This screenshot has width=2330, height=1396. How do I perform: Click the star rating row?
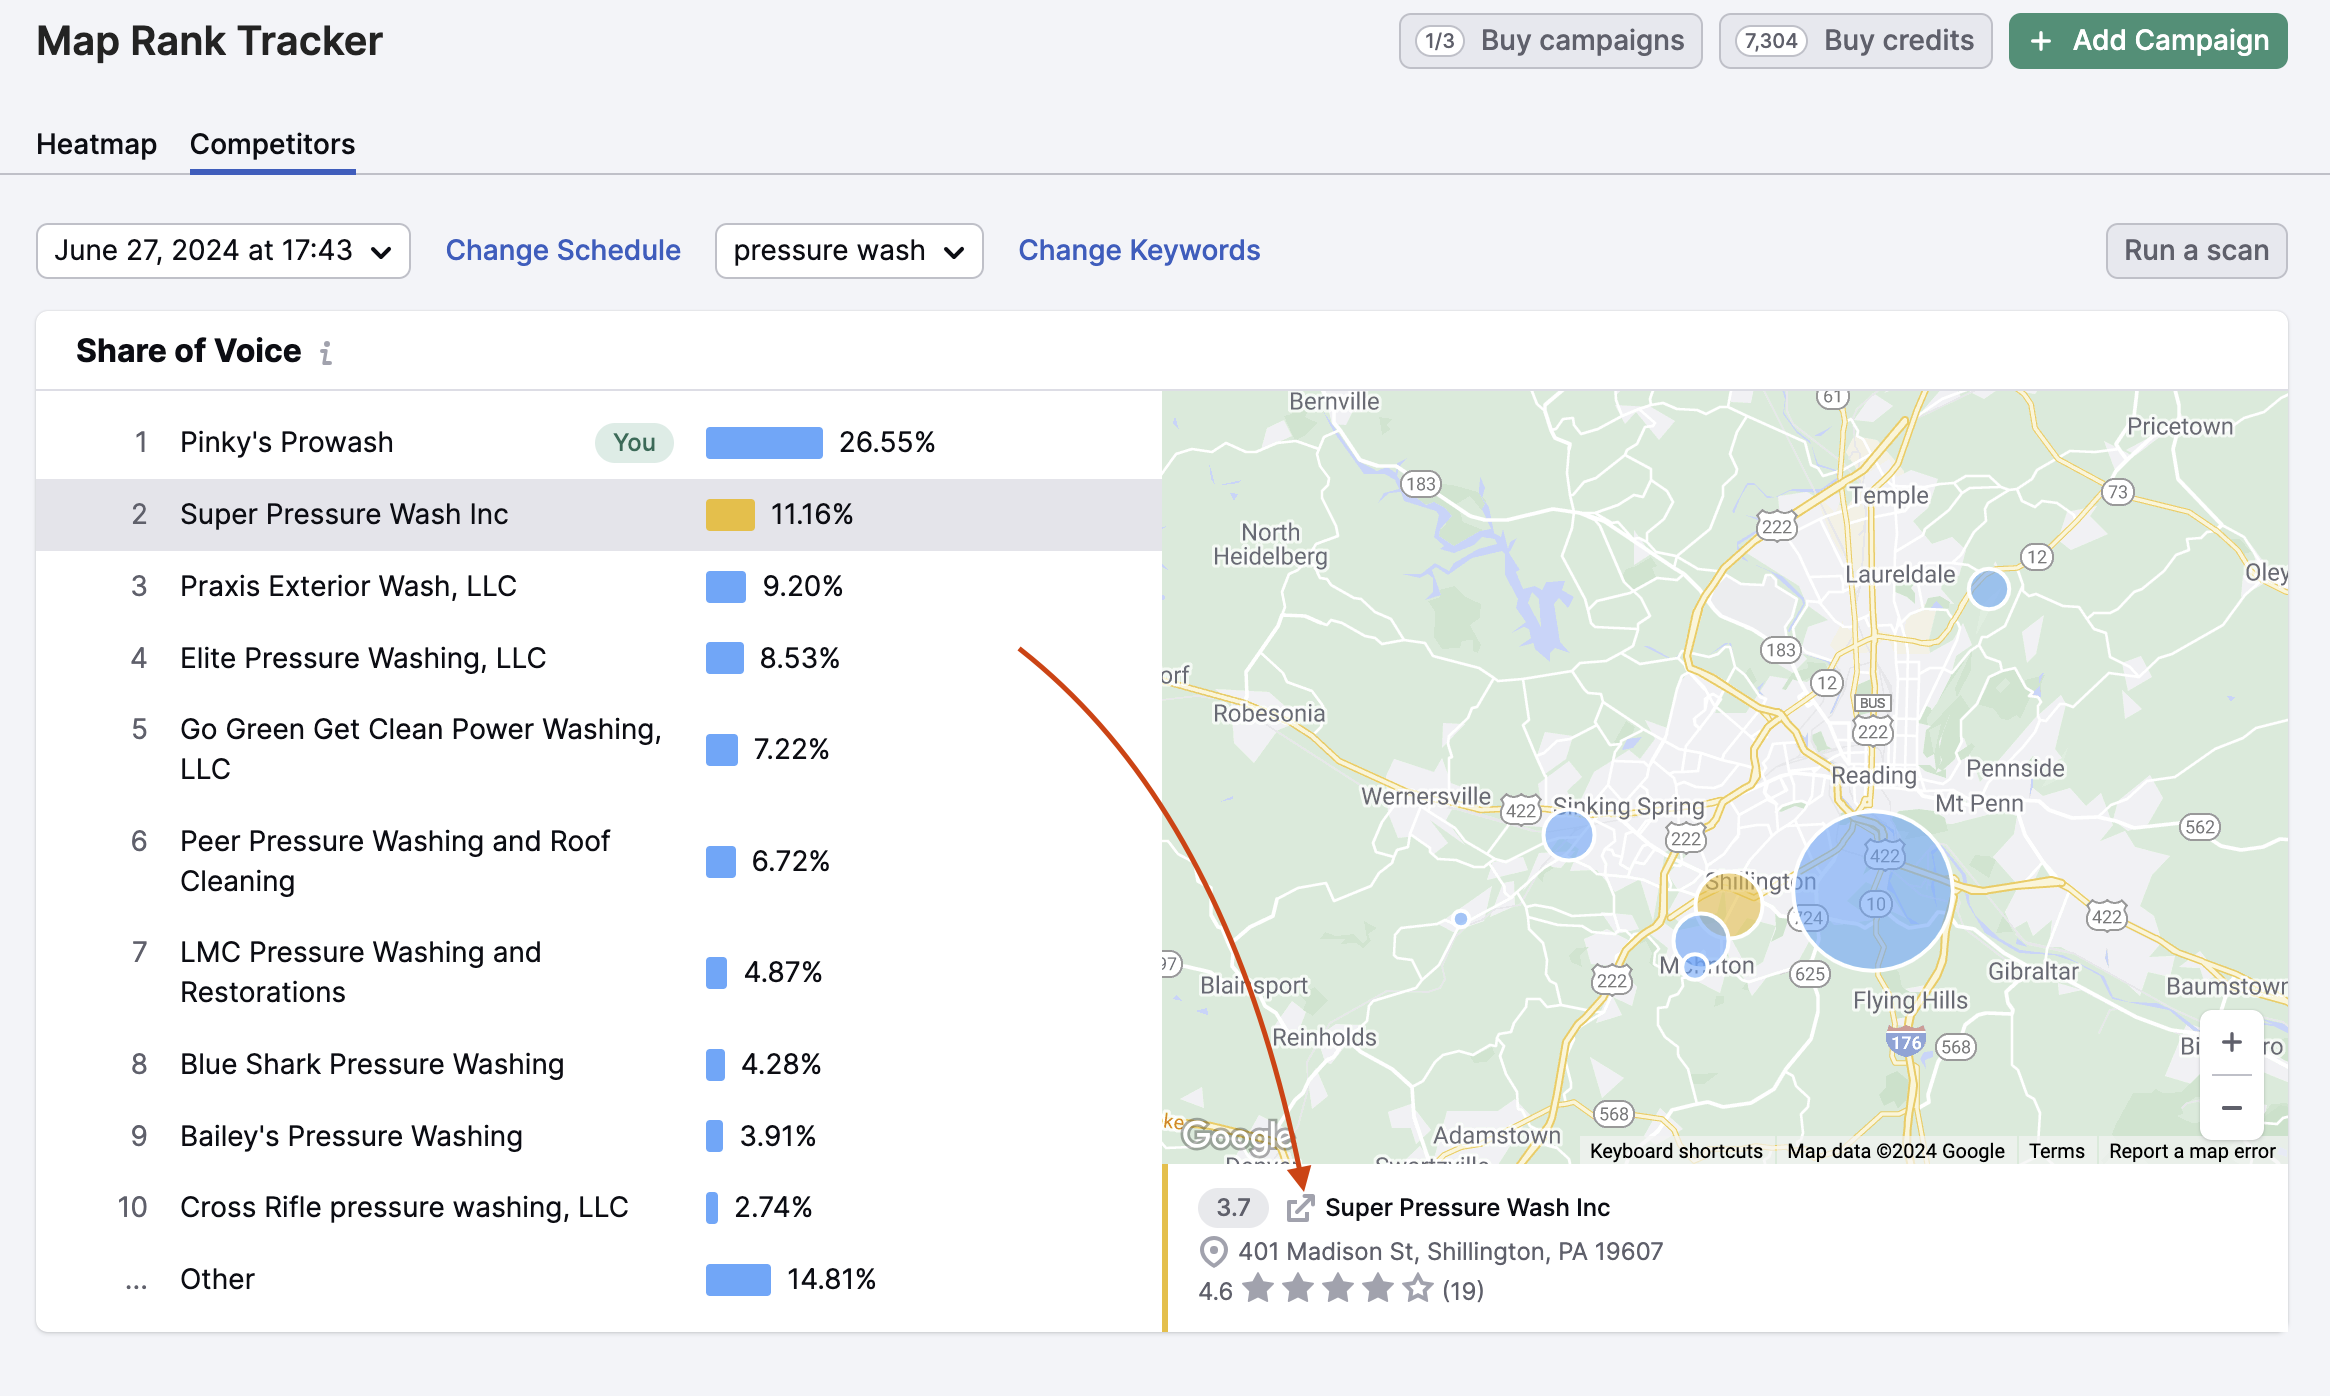click(x=1338, y=1289)
